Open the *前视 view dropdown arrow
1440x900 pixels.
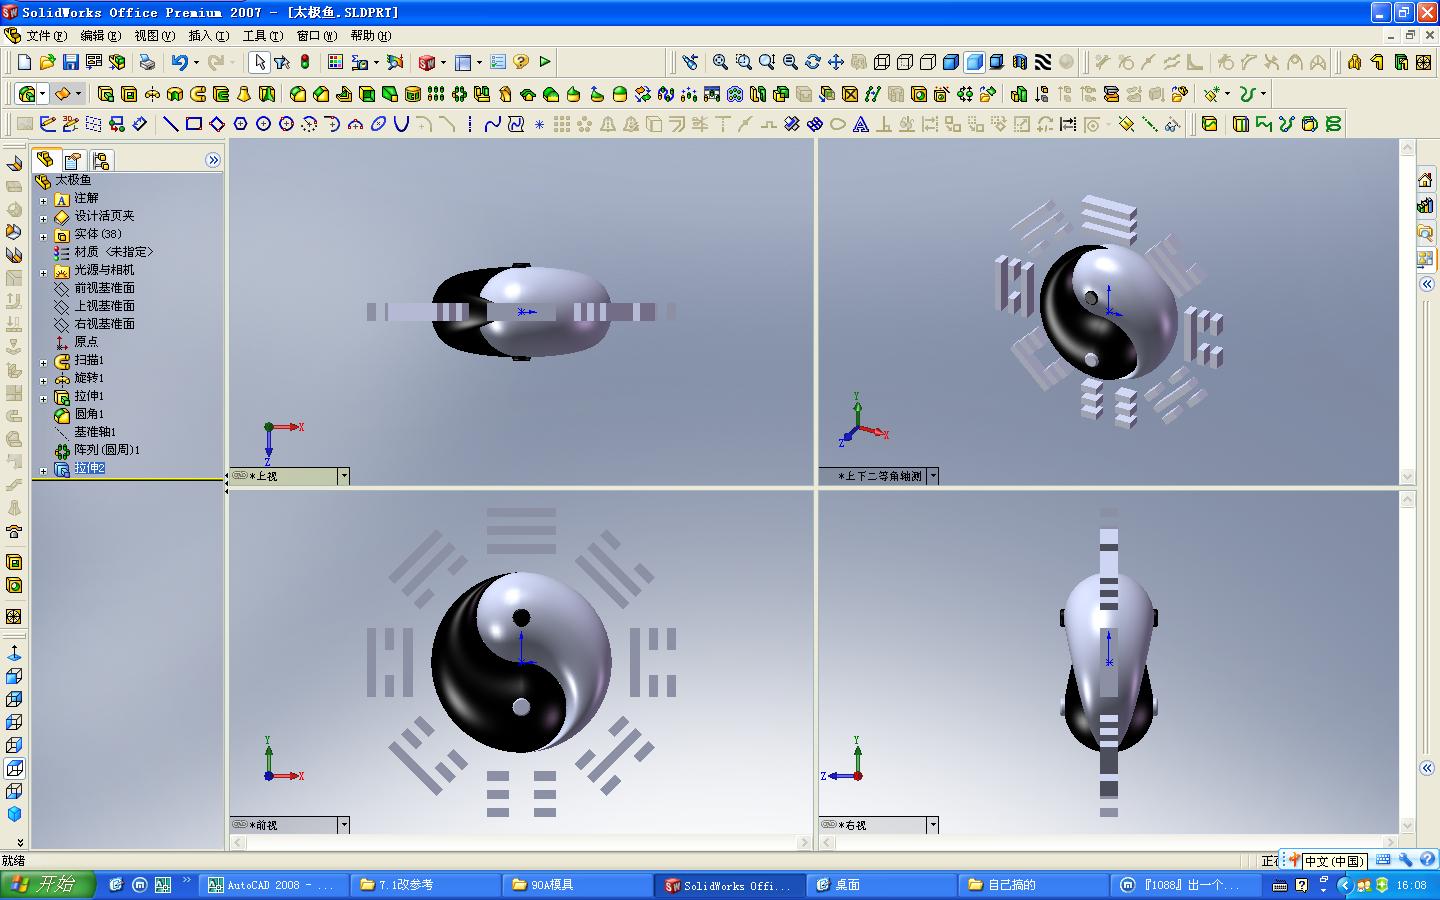coord(343,825)
